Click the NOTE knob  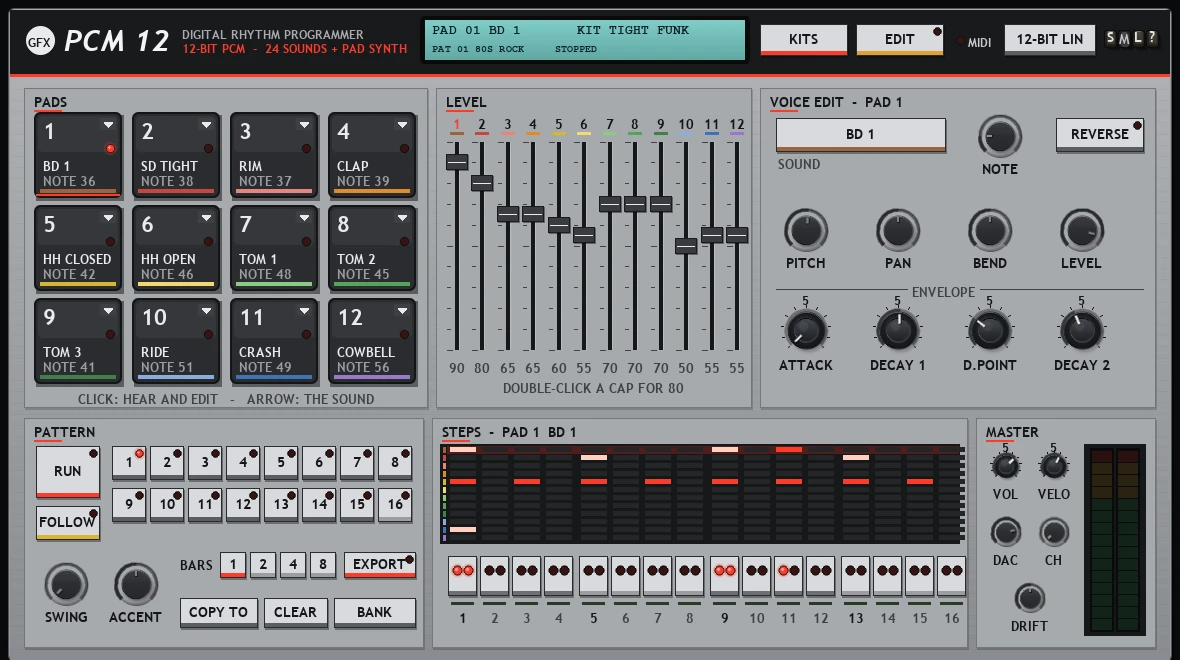pyautogui.click(x=999, y=137)
